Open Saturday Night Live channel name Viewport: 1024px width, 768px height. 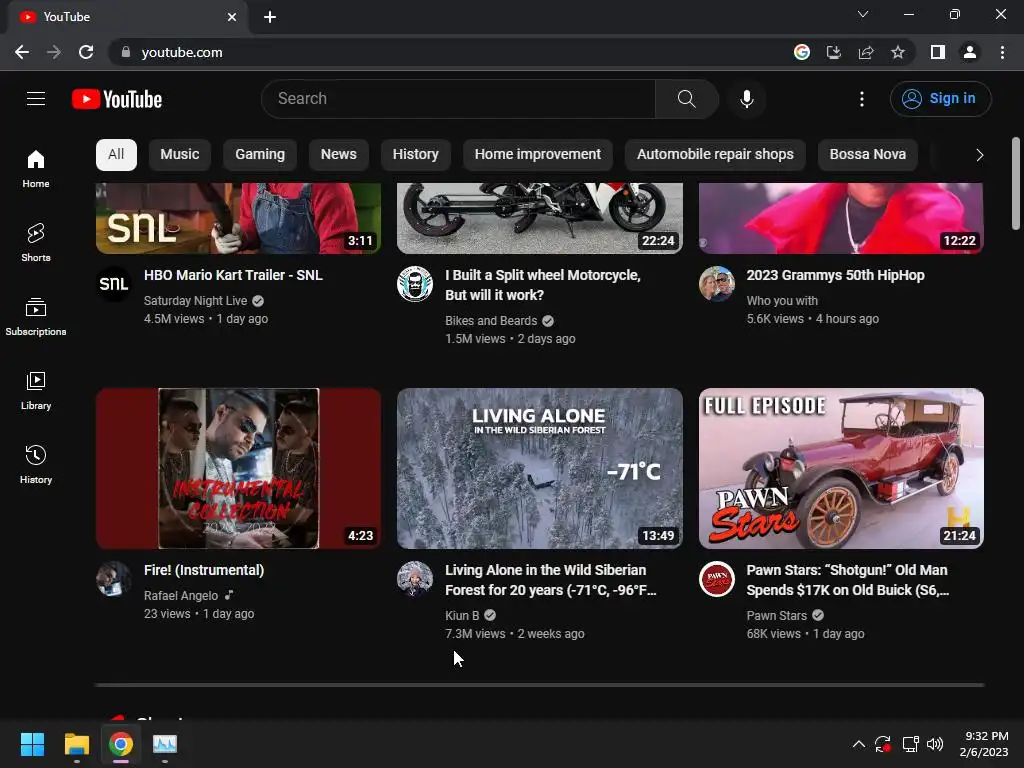coord(195,300)
